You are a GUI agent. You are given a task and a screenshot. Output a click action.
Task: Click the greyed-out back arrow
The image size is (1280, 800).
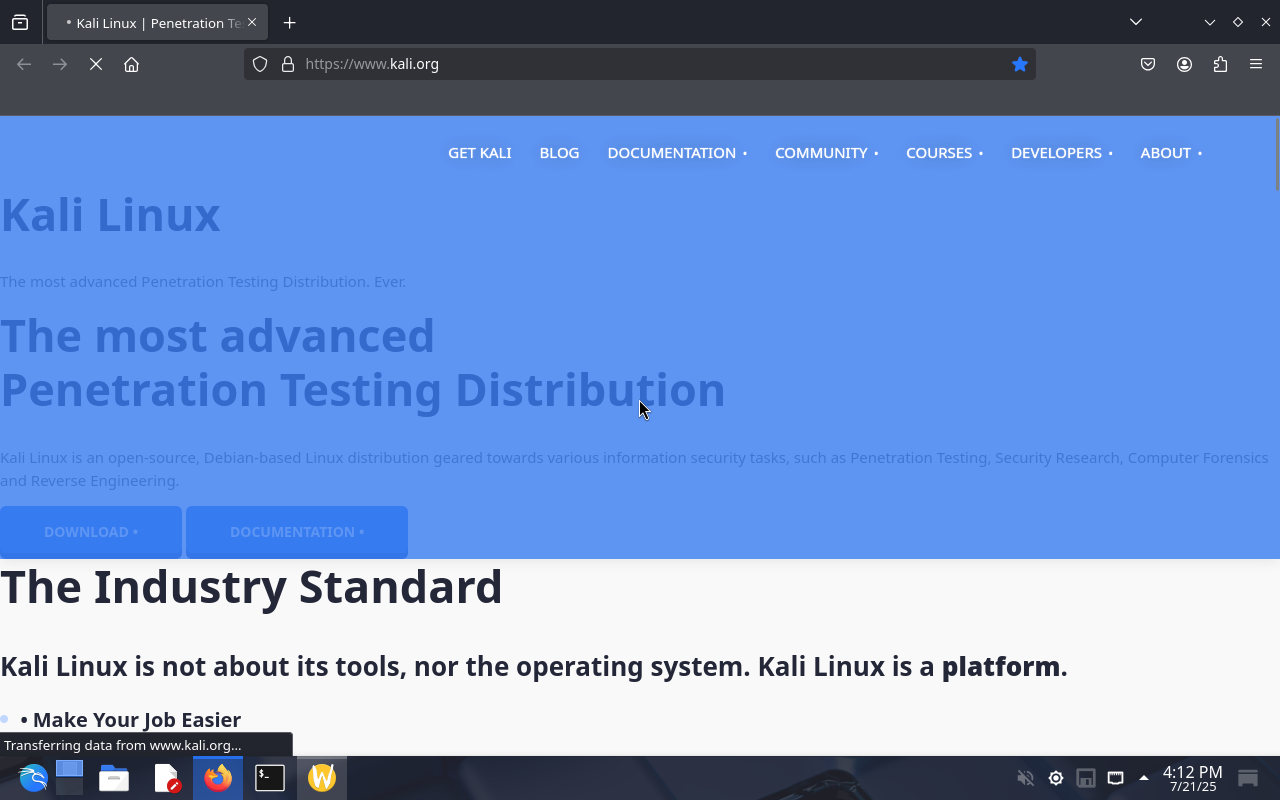(24, 64)
